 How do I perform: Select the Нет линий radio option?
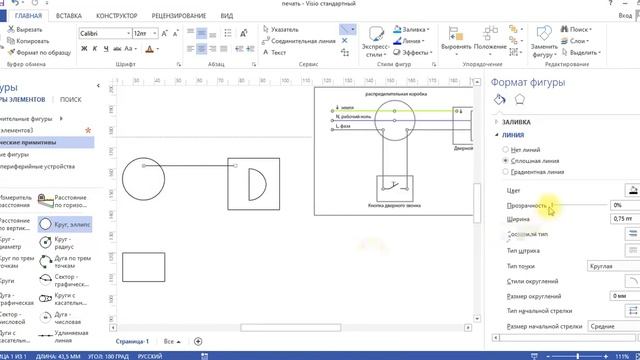click(x=505, y=150)
